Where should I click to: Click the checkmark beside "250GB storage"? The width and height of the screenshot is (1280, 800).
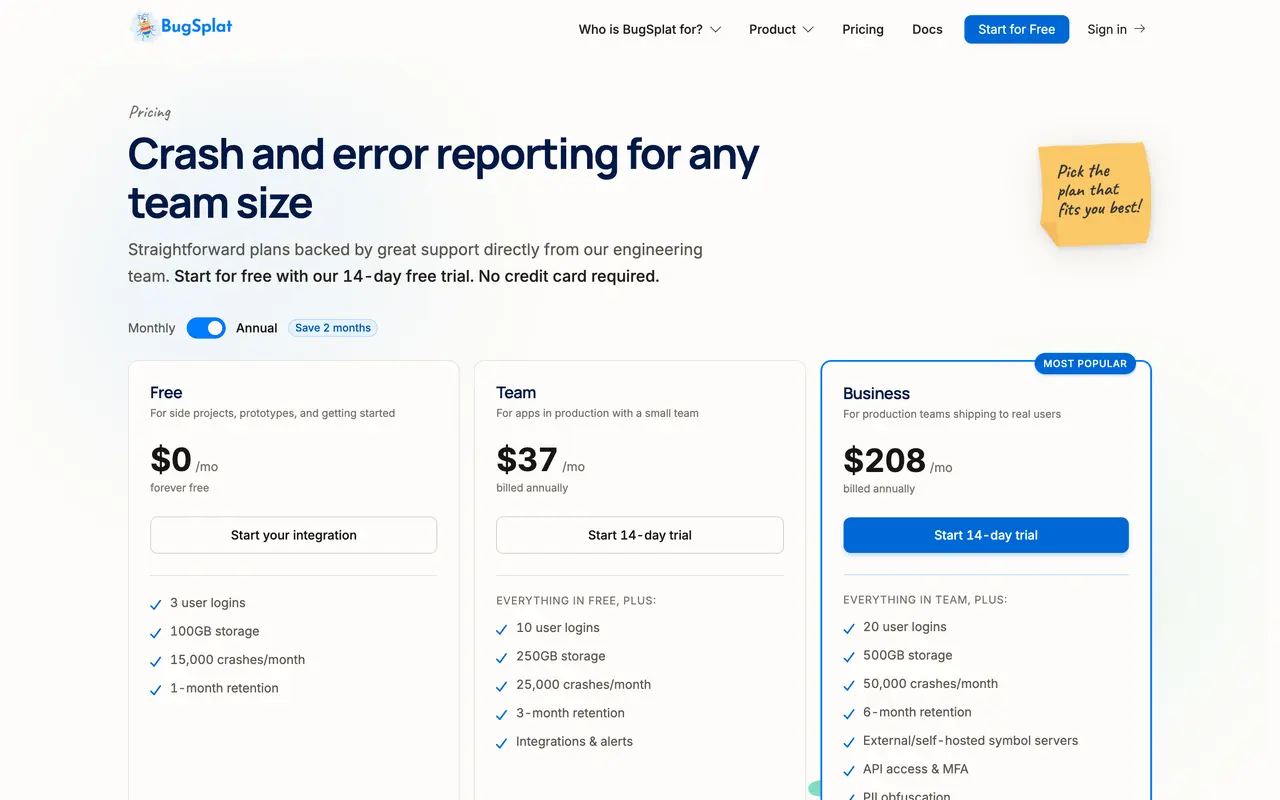pos(502,658)
